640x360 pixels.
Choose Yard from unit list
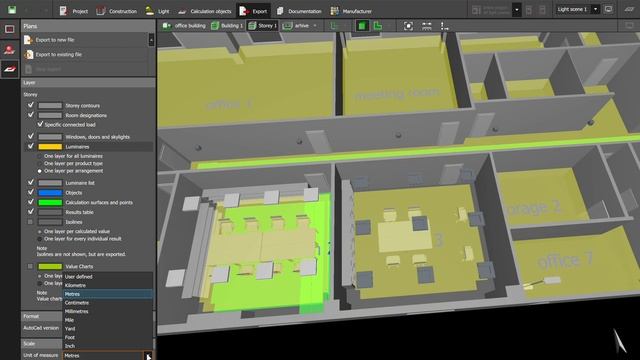point(108,329)
